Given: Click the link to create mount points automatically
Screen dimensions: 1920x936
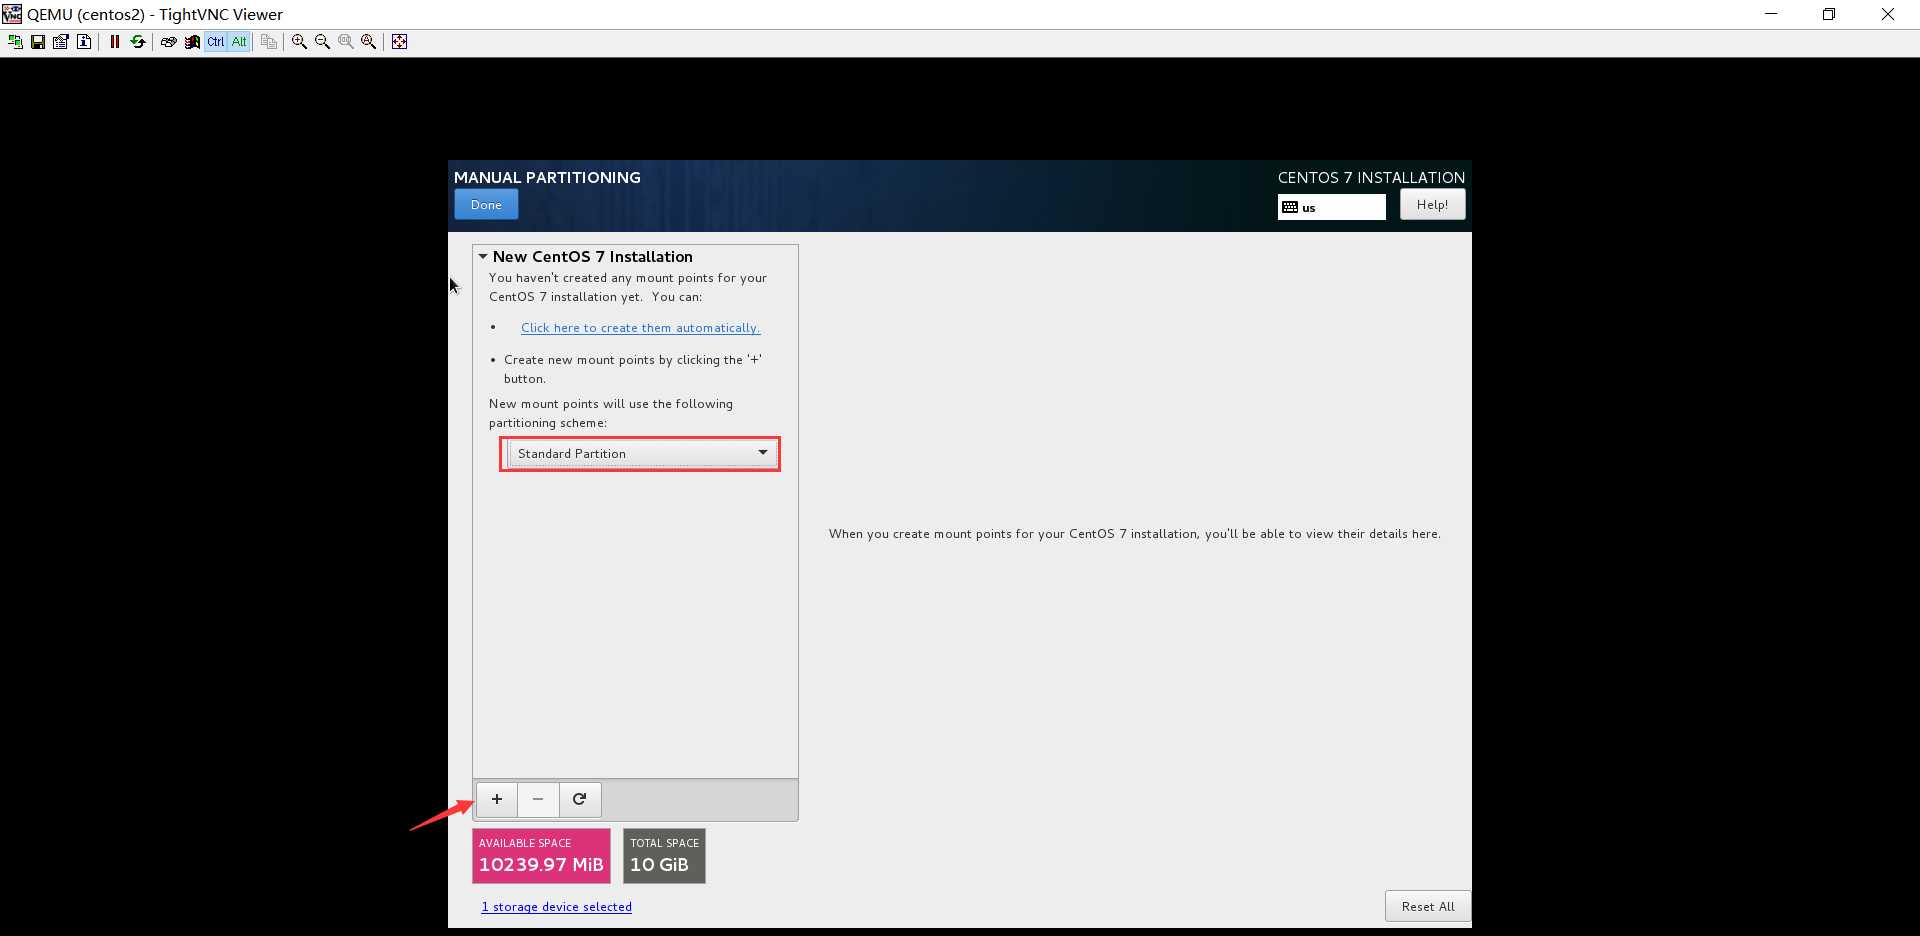Looking at the screenshot, I should pyautogui.click(x=640, y=328).
